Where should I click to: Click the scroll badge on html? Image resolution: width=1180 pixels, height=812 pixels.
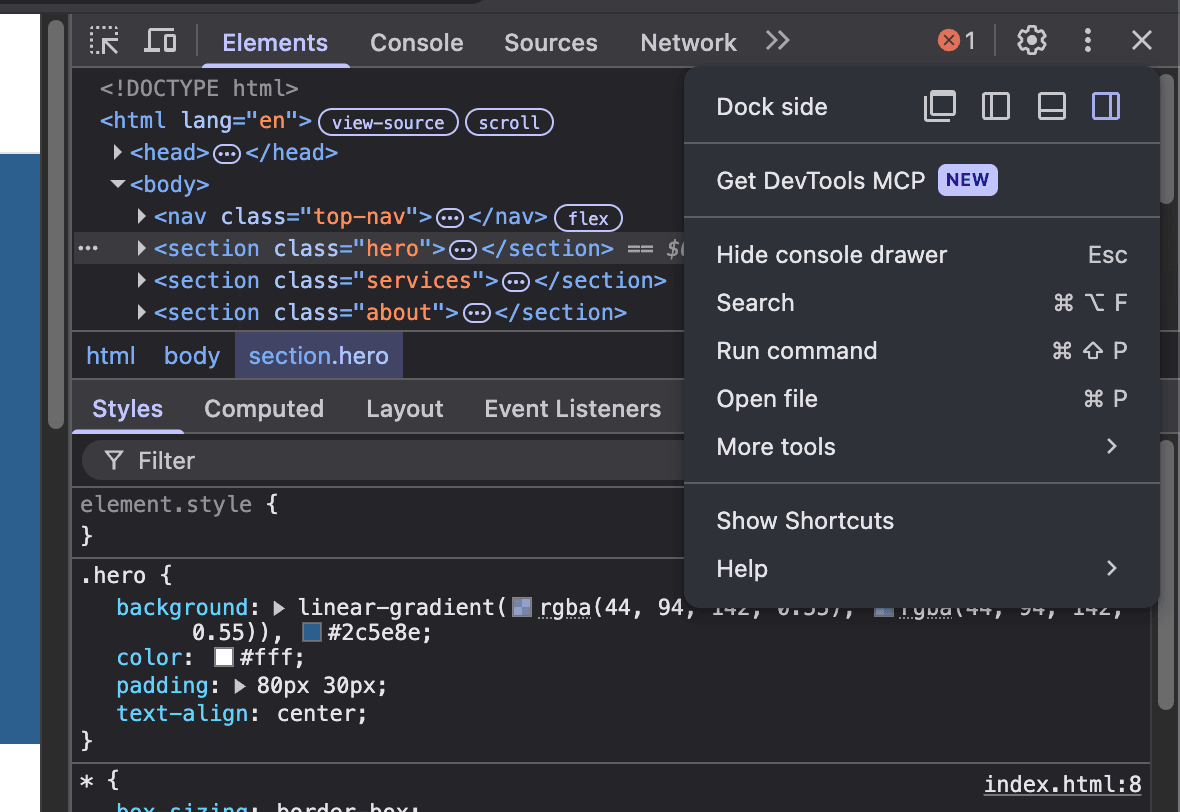[509, 122]
